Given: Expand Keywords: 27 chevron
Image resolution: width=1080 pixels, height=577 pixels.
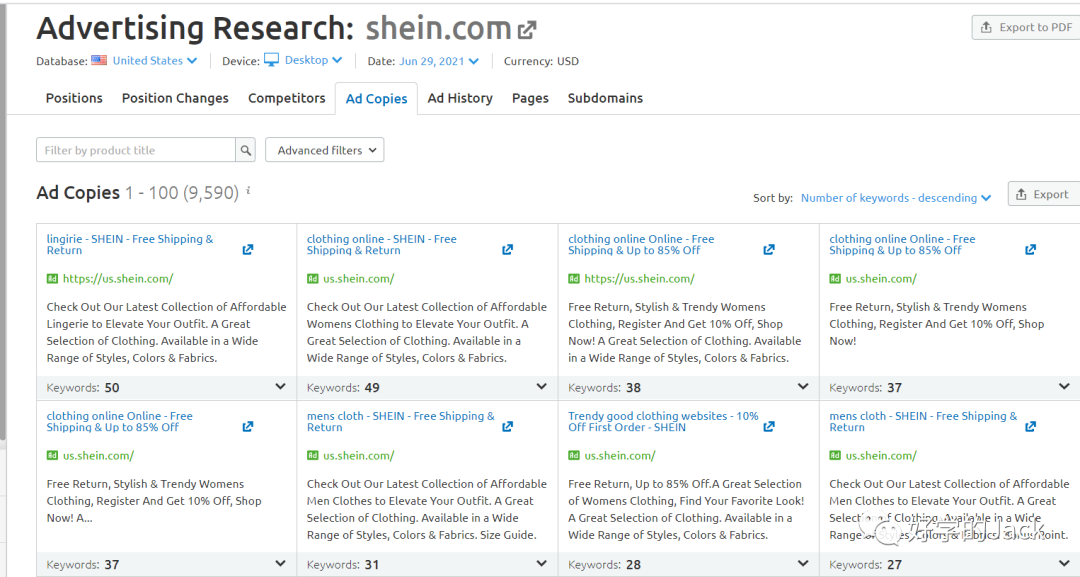Looking at the screenshot, I should coord(1064,564).
